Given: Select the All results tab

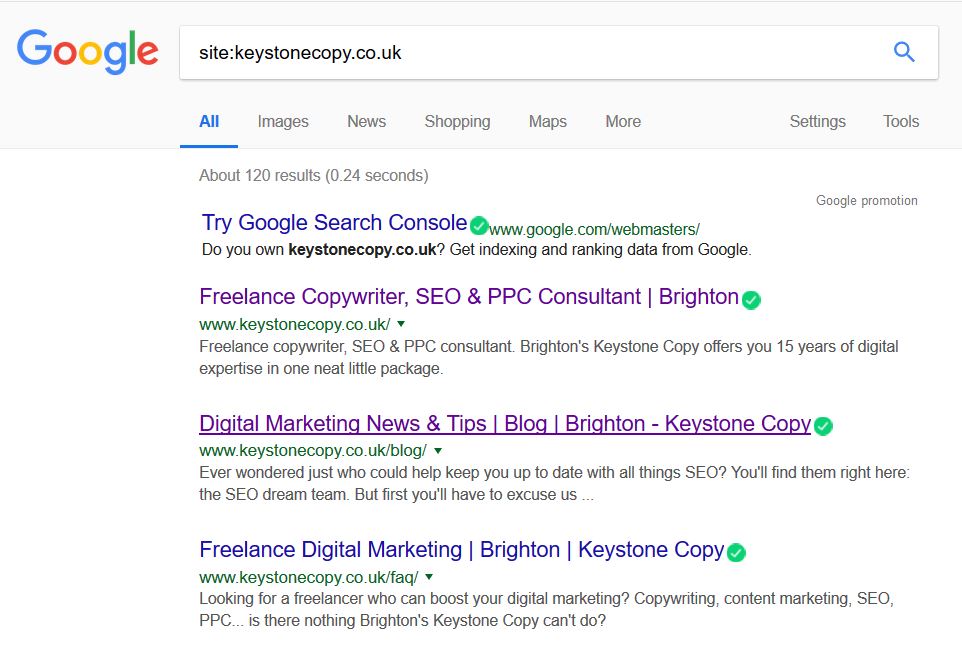Looking at the screenshot, I should tap(209, 121).
